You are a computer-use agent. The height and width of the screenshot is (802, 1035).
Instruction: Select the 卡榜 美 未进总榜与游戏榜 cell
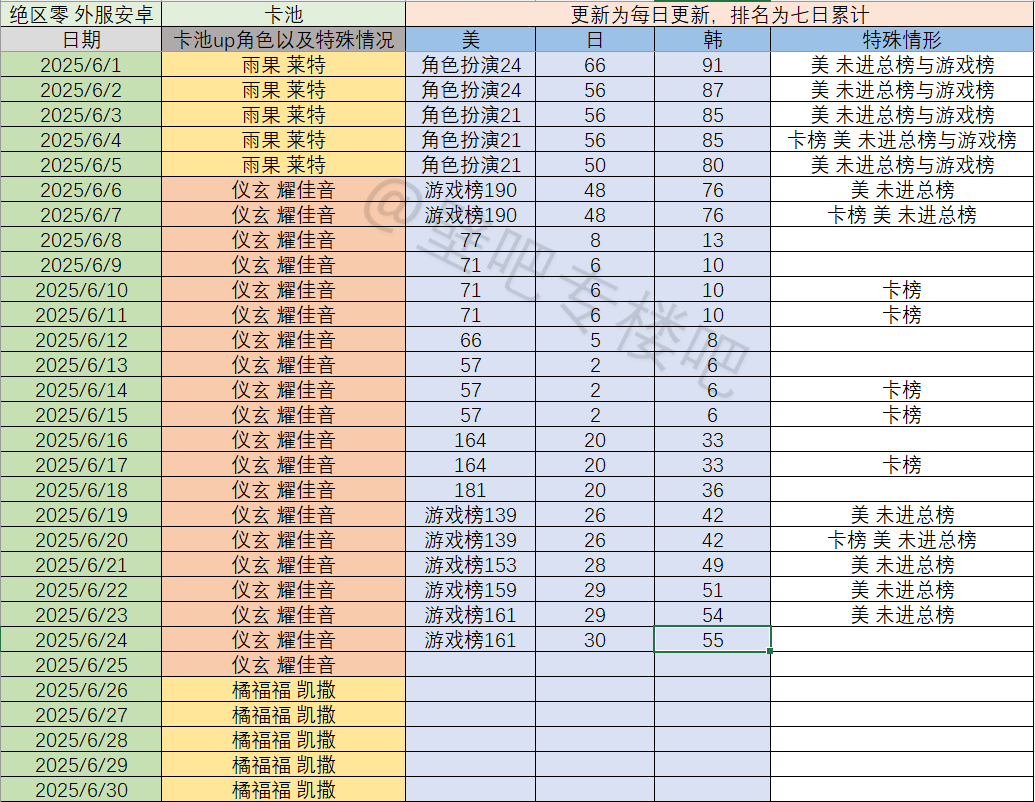[x=902, y=140]
